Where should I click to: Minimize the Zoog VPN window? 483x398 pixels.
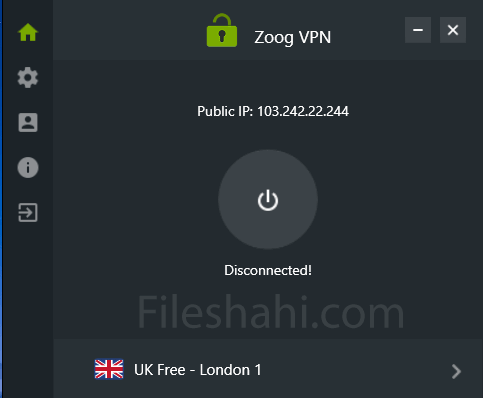point(418,30)
